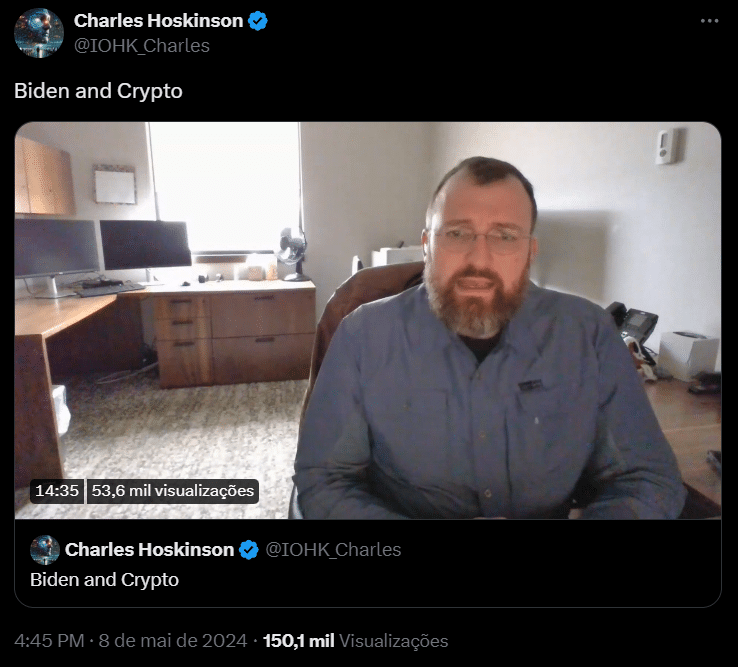The width and height of the screenshot is (738, 667).
Task: Click the 53,6 mil visualizações video label
Action: click(x=173, y=491)
